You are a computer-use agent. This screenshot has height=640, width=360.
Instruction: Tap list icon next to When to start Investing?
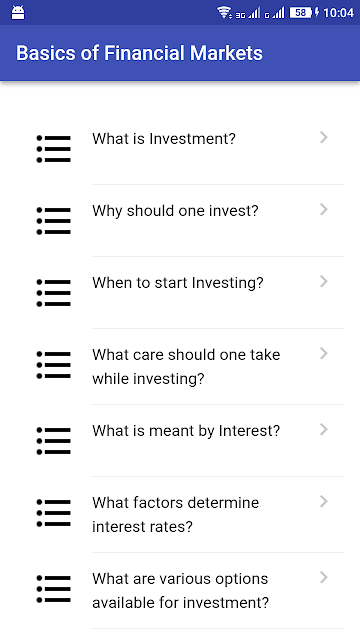click(x=53, y=293)
